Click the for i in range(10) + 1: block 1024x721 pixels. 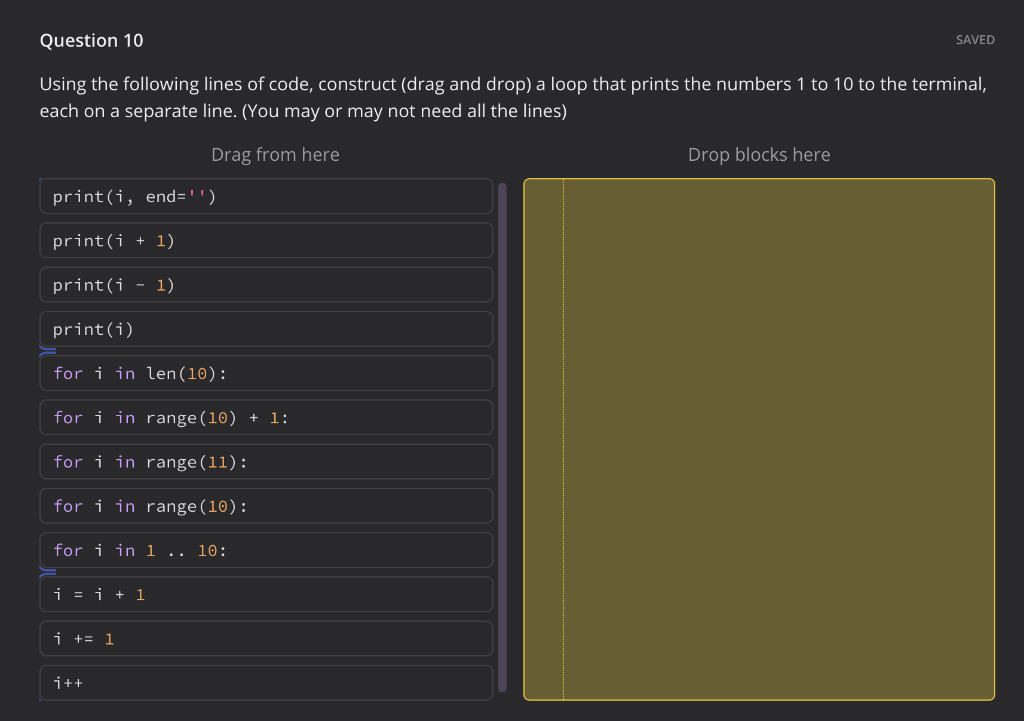tap(265, 417)
